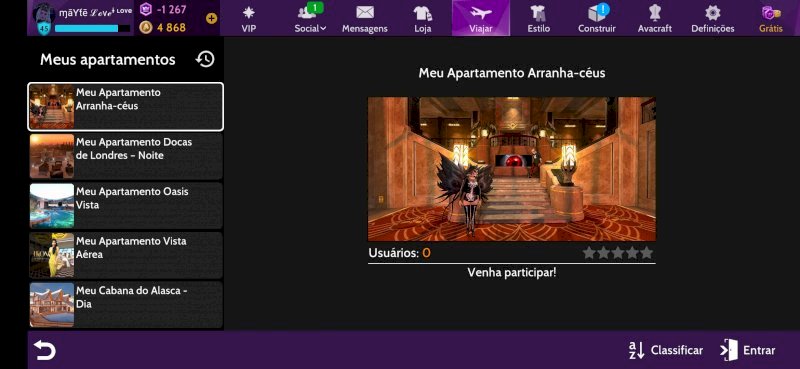Select Meu Cabana do Alasca – Dia

click(x=126, y=305)
